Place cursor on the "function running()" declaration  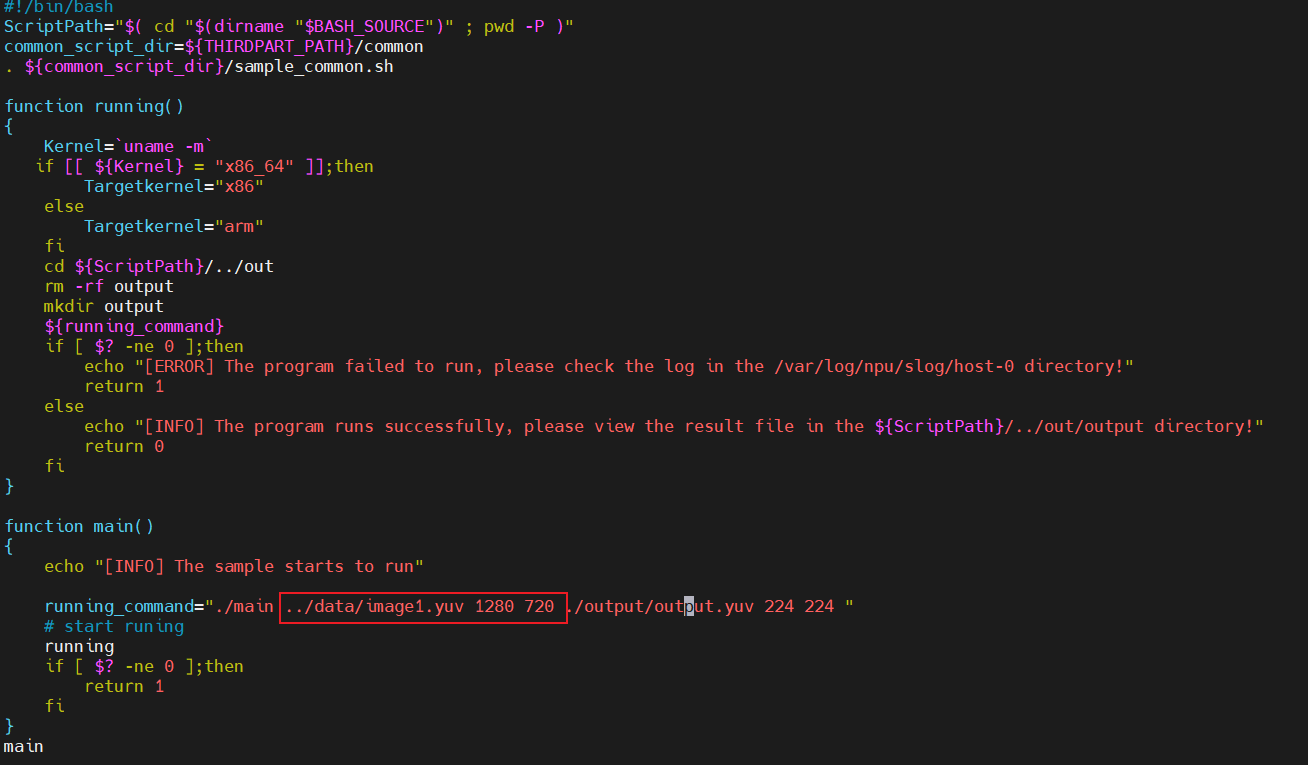tap(94, 106)
